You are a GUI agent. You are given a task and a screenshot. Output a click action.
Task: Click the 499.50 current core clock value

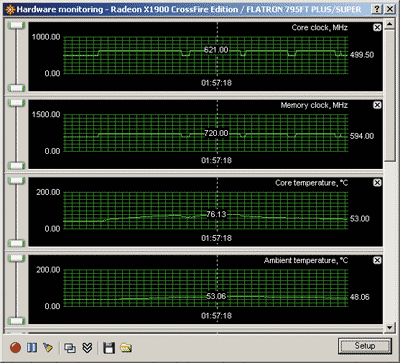(362, 55)
